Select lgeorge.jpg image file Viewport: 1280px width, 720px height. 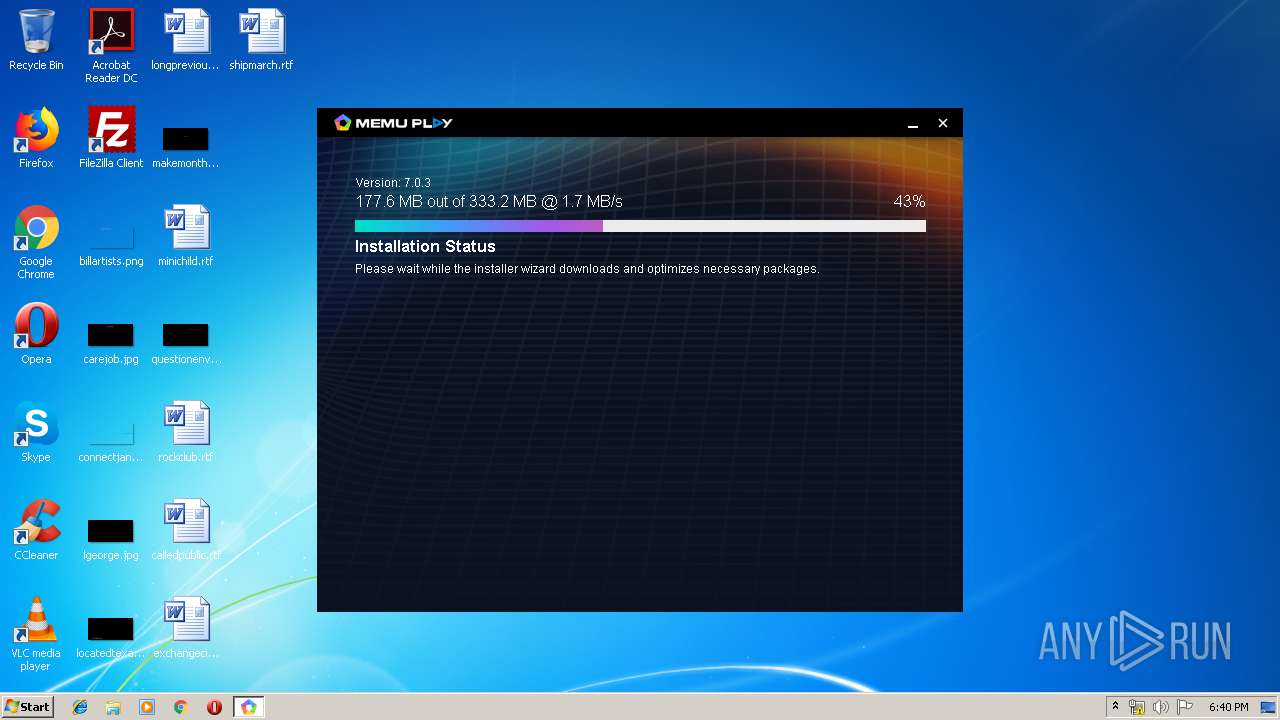[111, 538]
